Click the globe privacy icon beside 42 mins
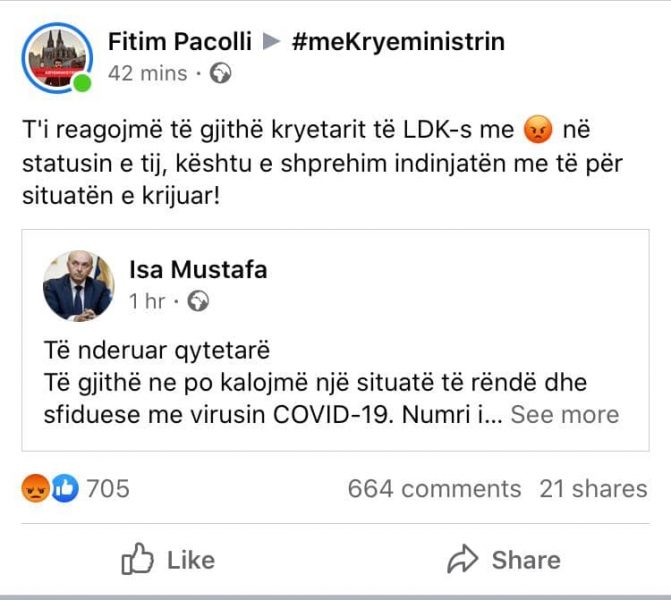This screenshot has width=671, height=600. (222, 73)
